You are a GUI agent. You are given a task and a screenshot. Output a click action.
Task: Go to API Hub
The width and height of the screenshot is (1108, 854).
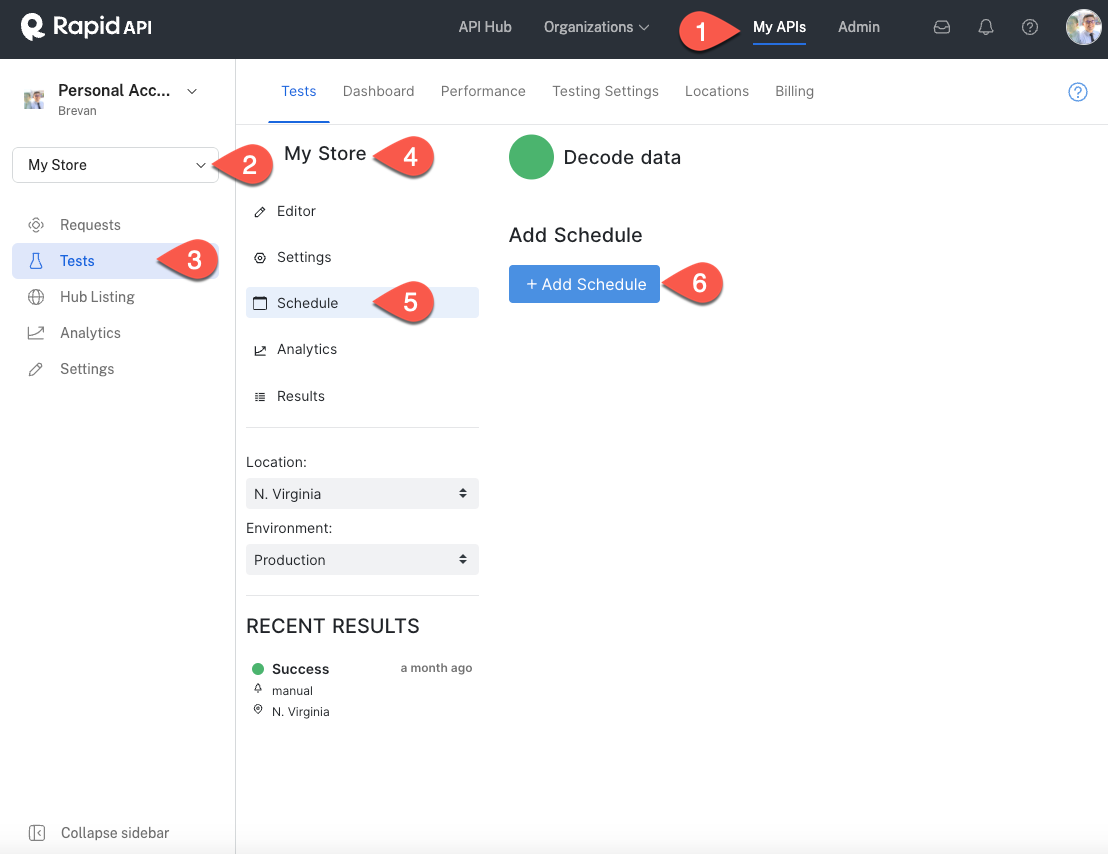point(485,27)
